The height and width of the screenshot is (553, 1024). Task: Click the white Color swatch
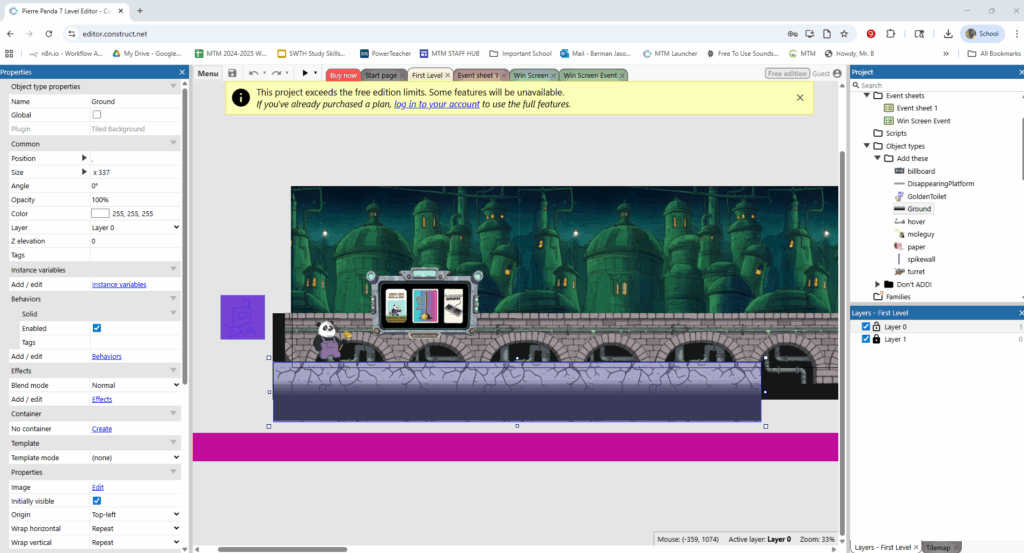coord(100,213)
